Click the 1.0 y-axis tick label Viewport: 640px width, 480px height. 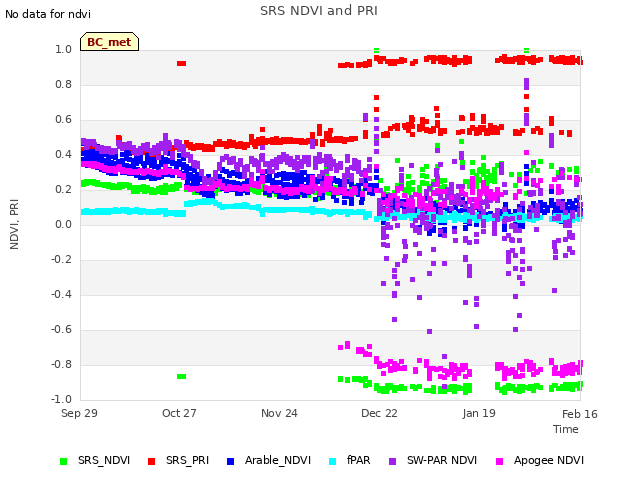pyautogui.click(x=63, y=49)
